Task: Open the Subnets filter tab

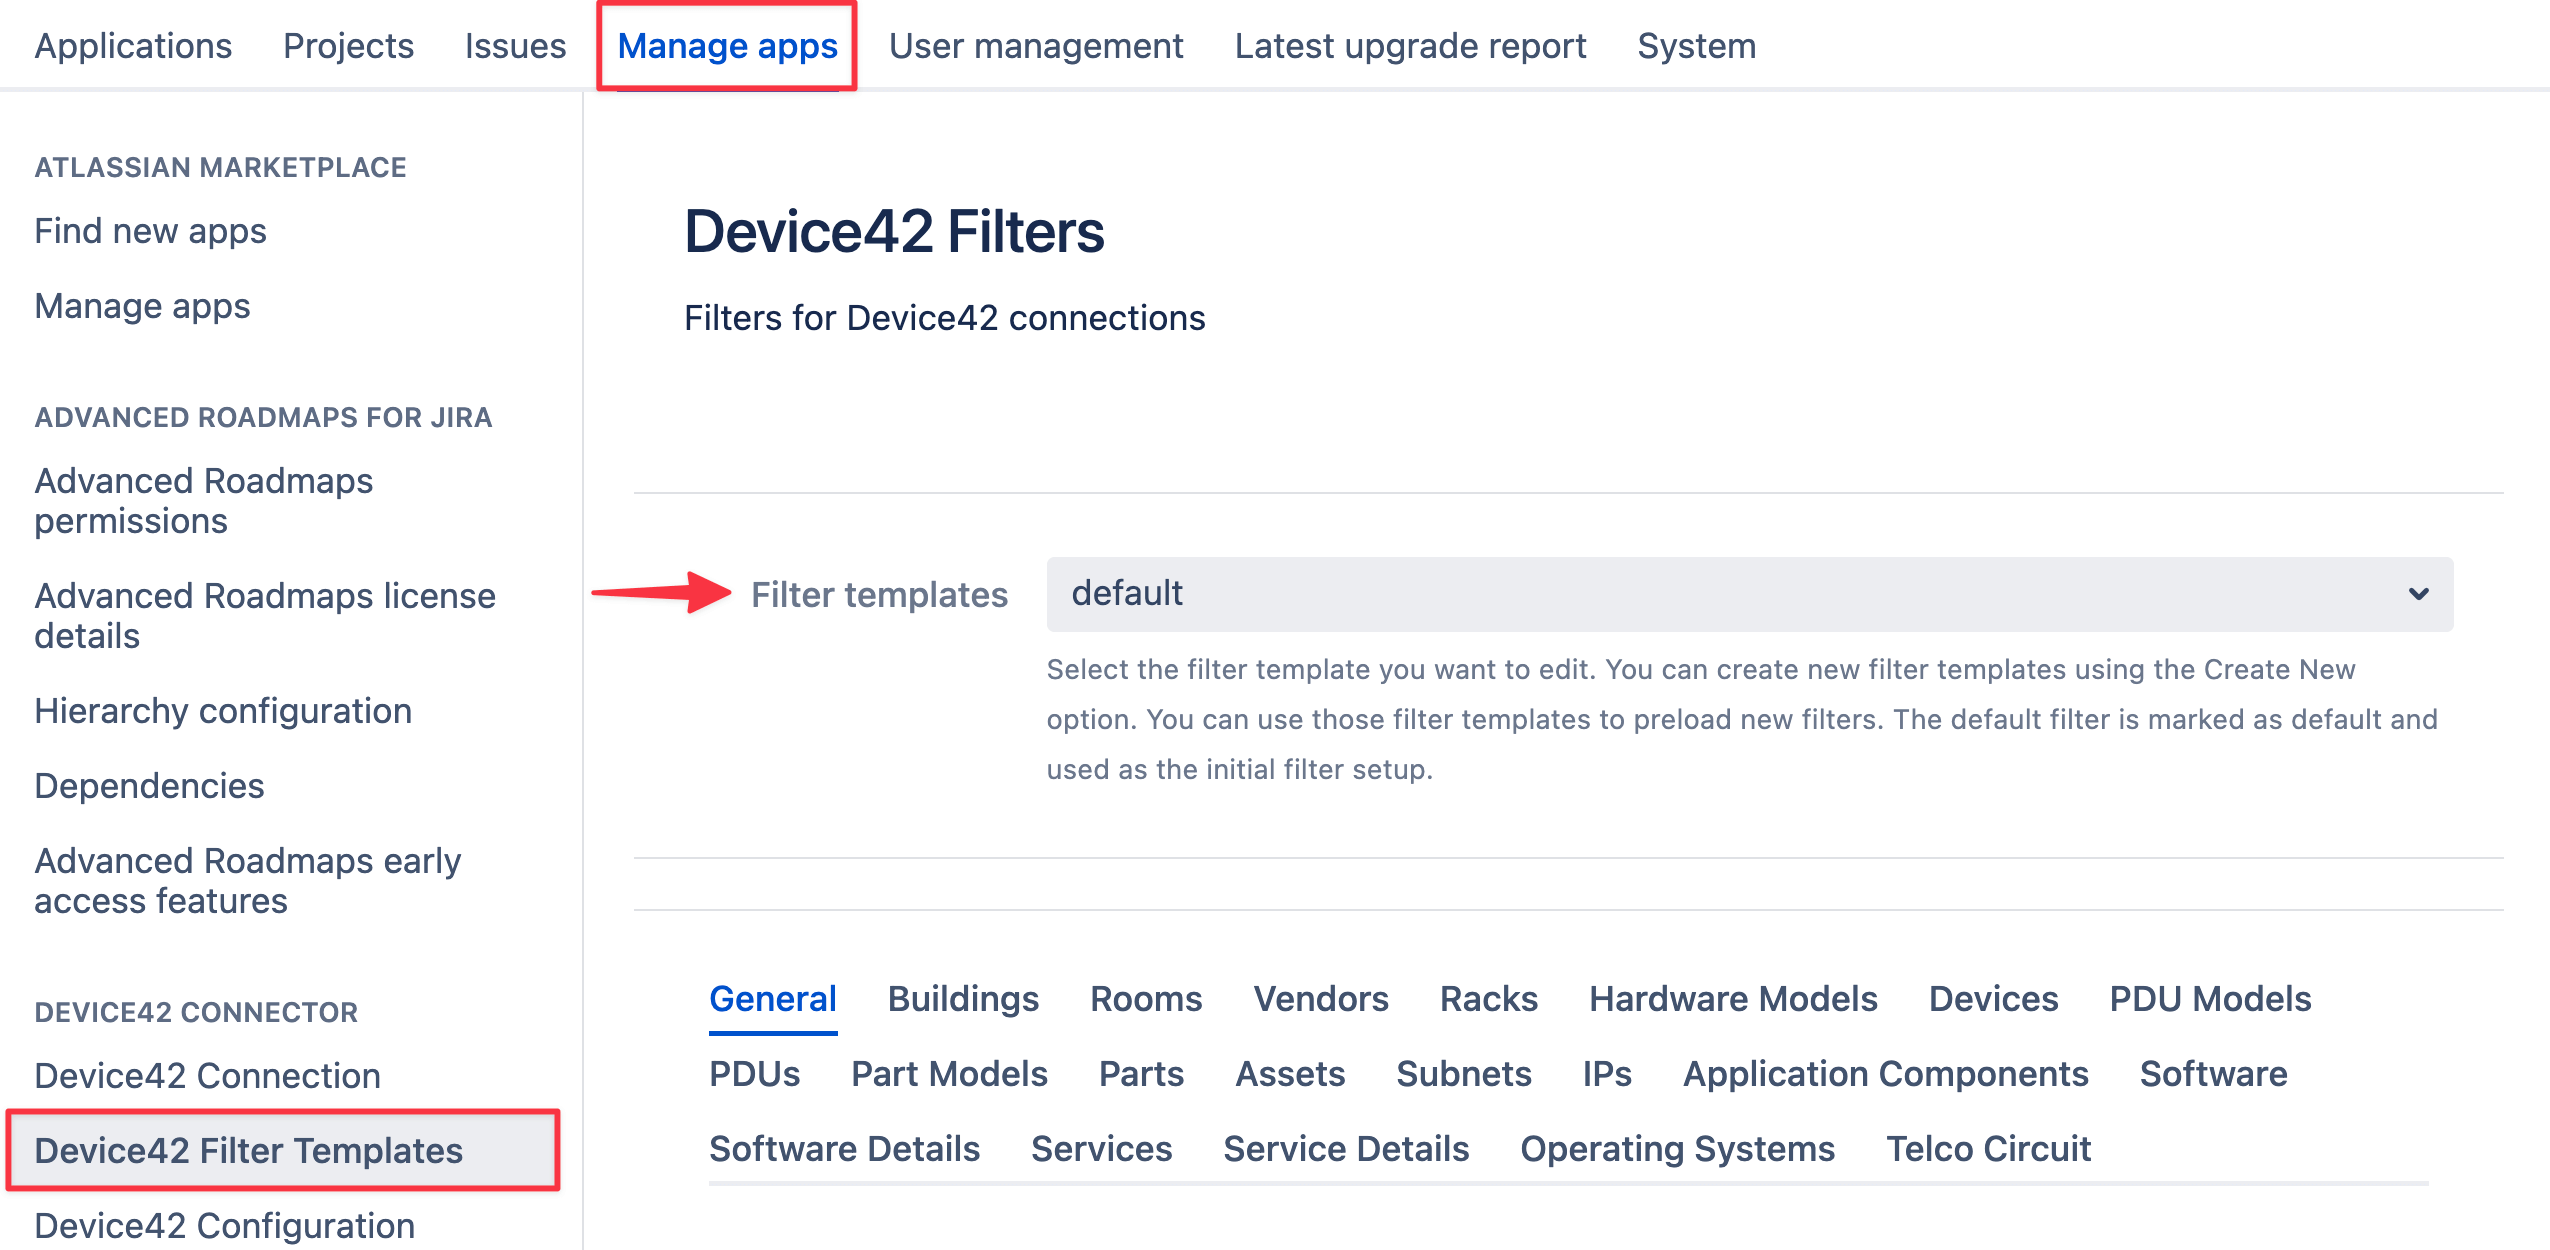Action: pos(1464,1073)
